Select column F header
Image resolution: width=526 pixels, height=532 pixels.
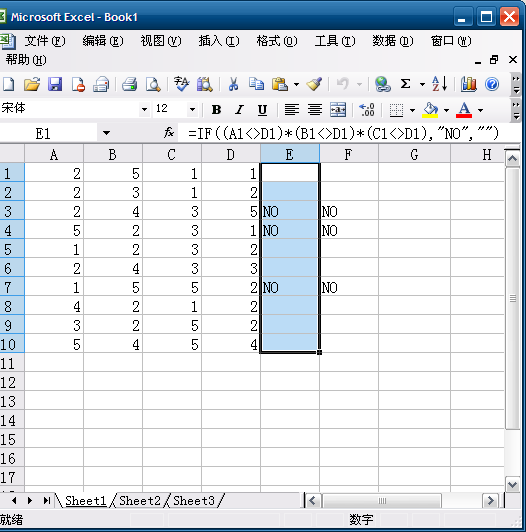click(x=349, y=154)
